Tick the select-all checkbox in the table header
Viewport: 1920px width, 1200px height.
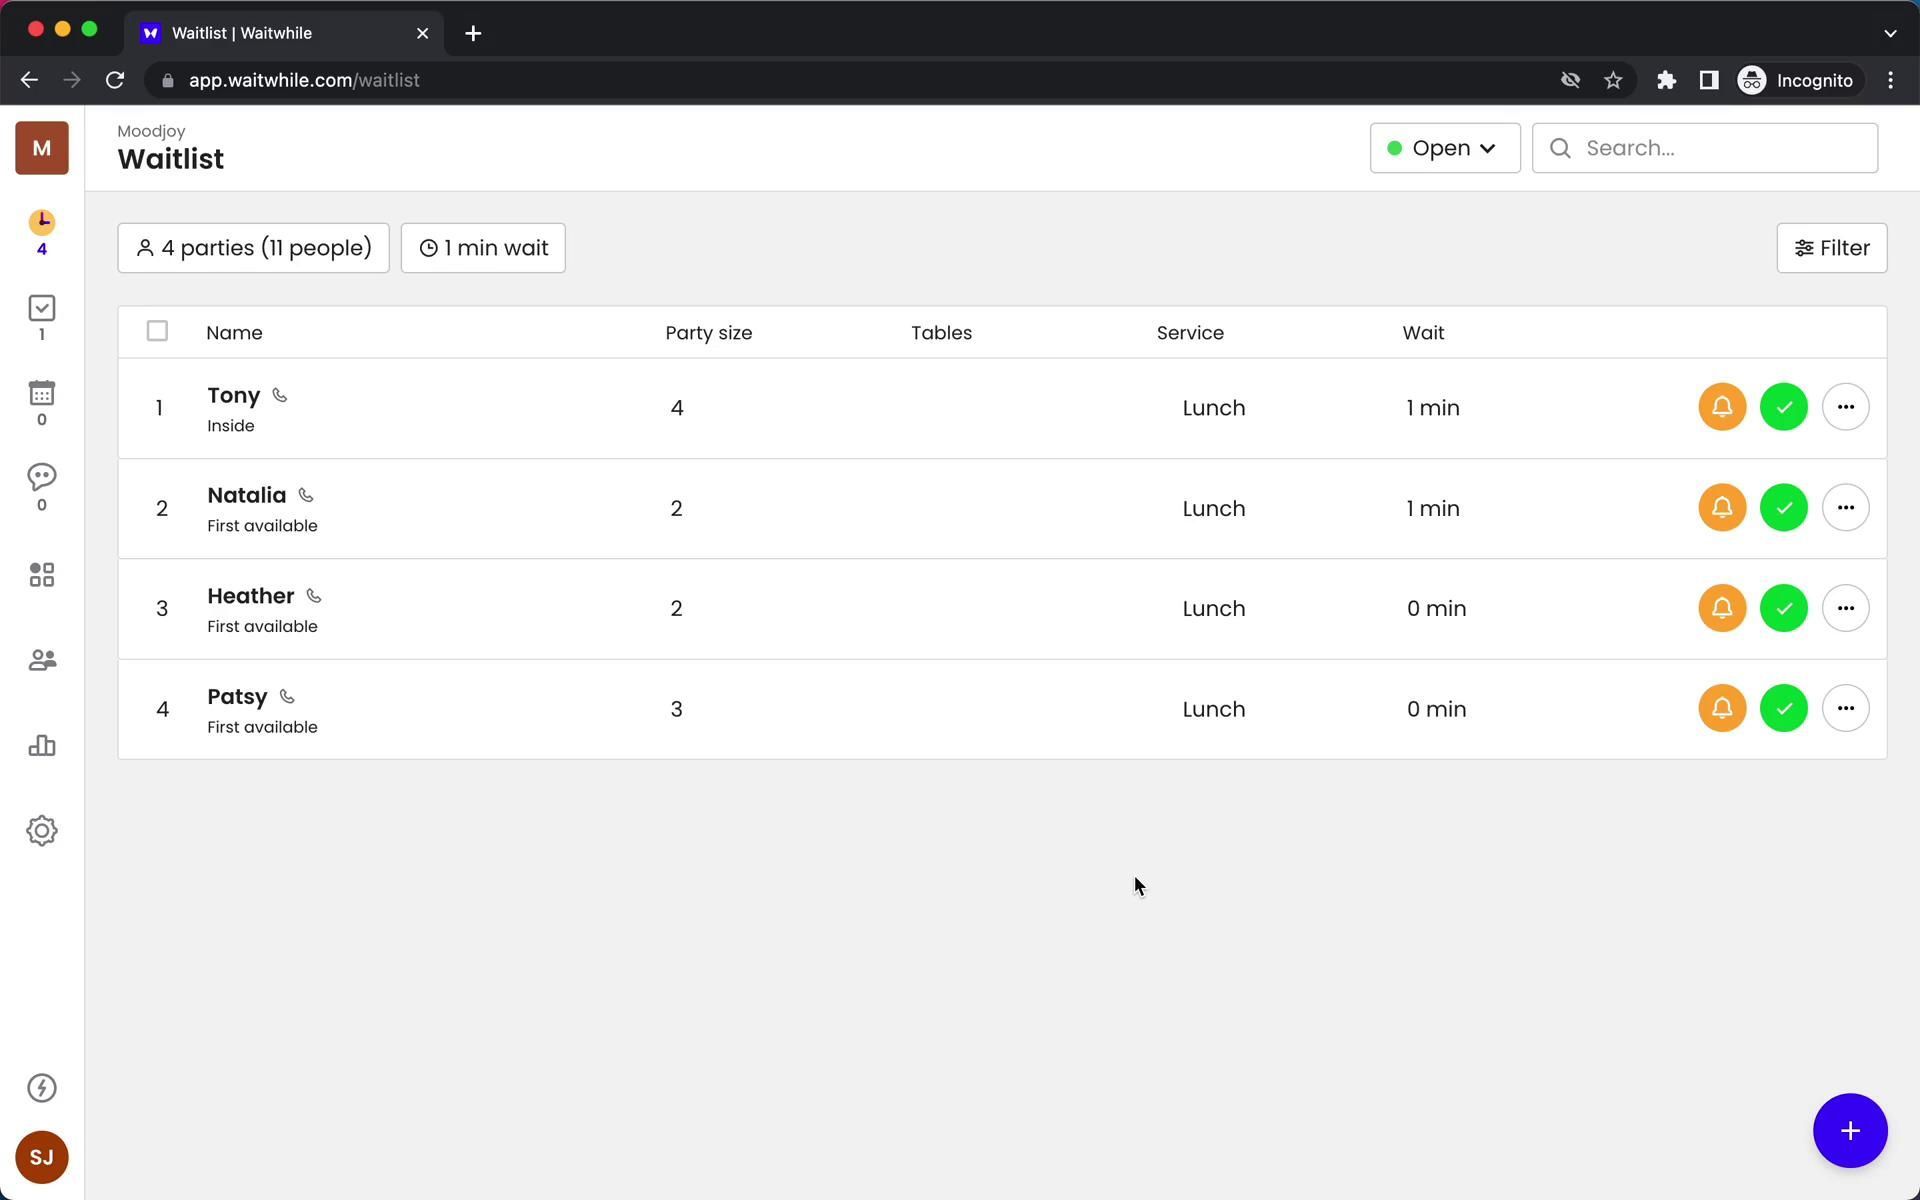point(157,331)
